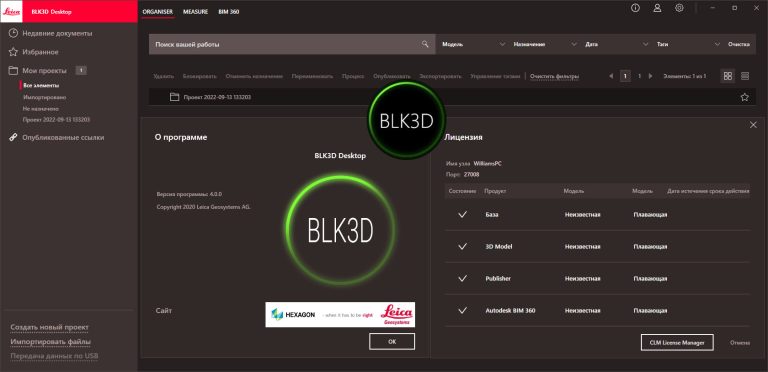This screenshot has height=372, width=768.
Task: Click the version text 4.0.0
Action: pyautogui.click(x=216, y=194)
